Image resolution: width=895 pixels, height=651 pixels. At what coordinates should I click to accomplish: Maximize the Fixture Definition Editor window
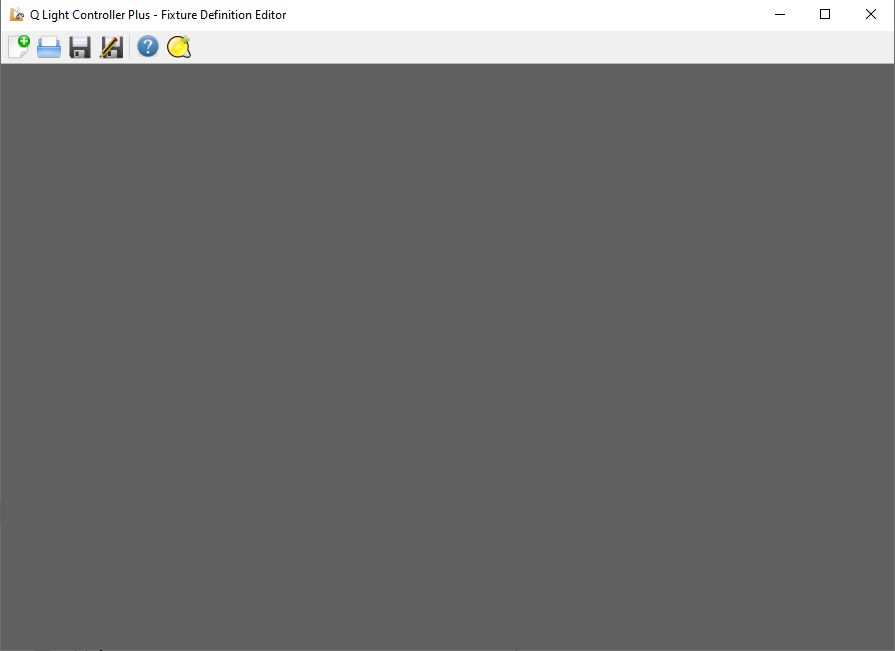[825, 14]
